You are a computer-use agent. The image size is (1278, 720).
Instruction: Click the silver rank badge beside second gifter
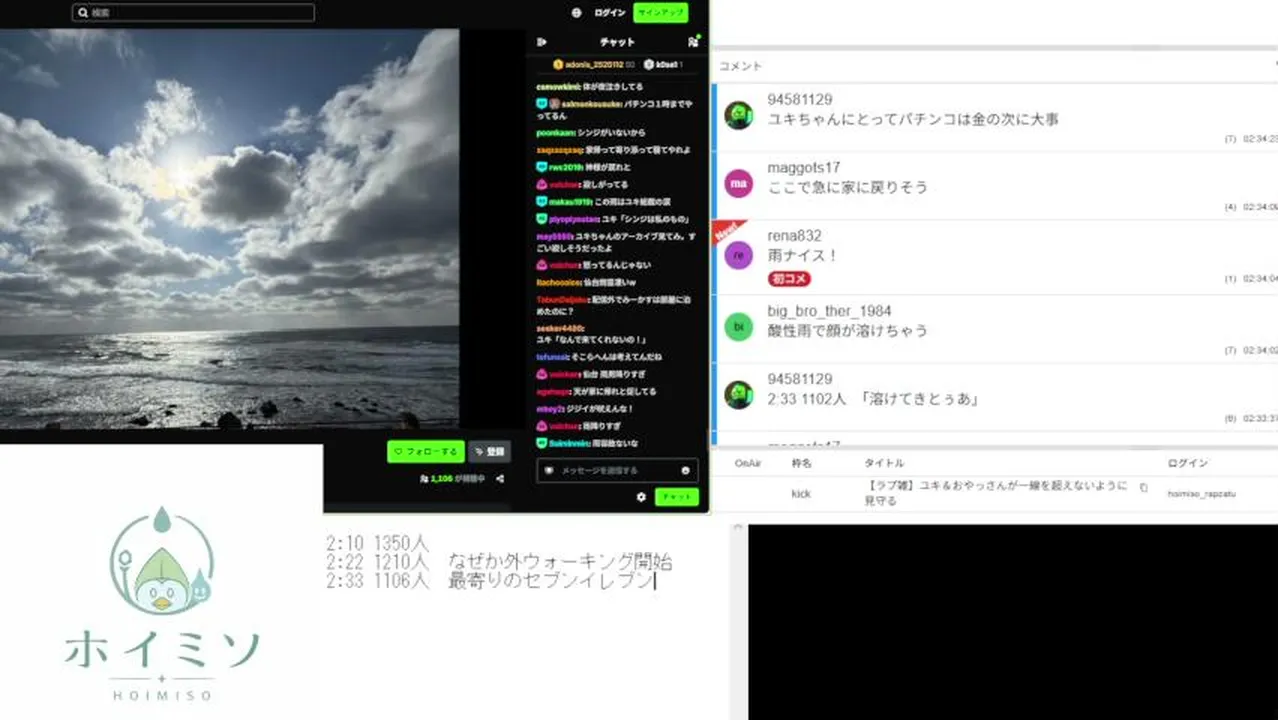649,65
